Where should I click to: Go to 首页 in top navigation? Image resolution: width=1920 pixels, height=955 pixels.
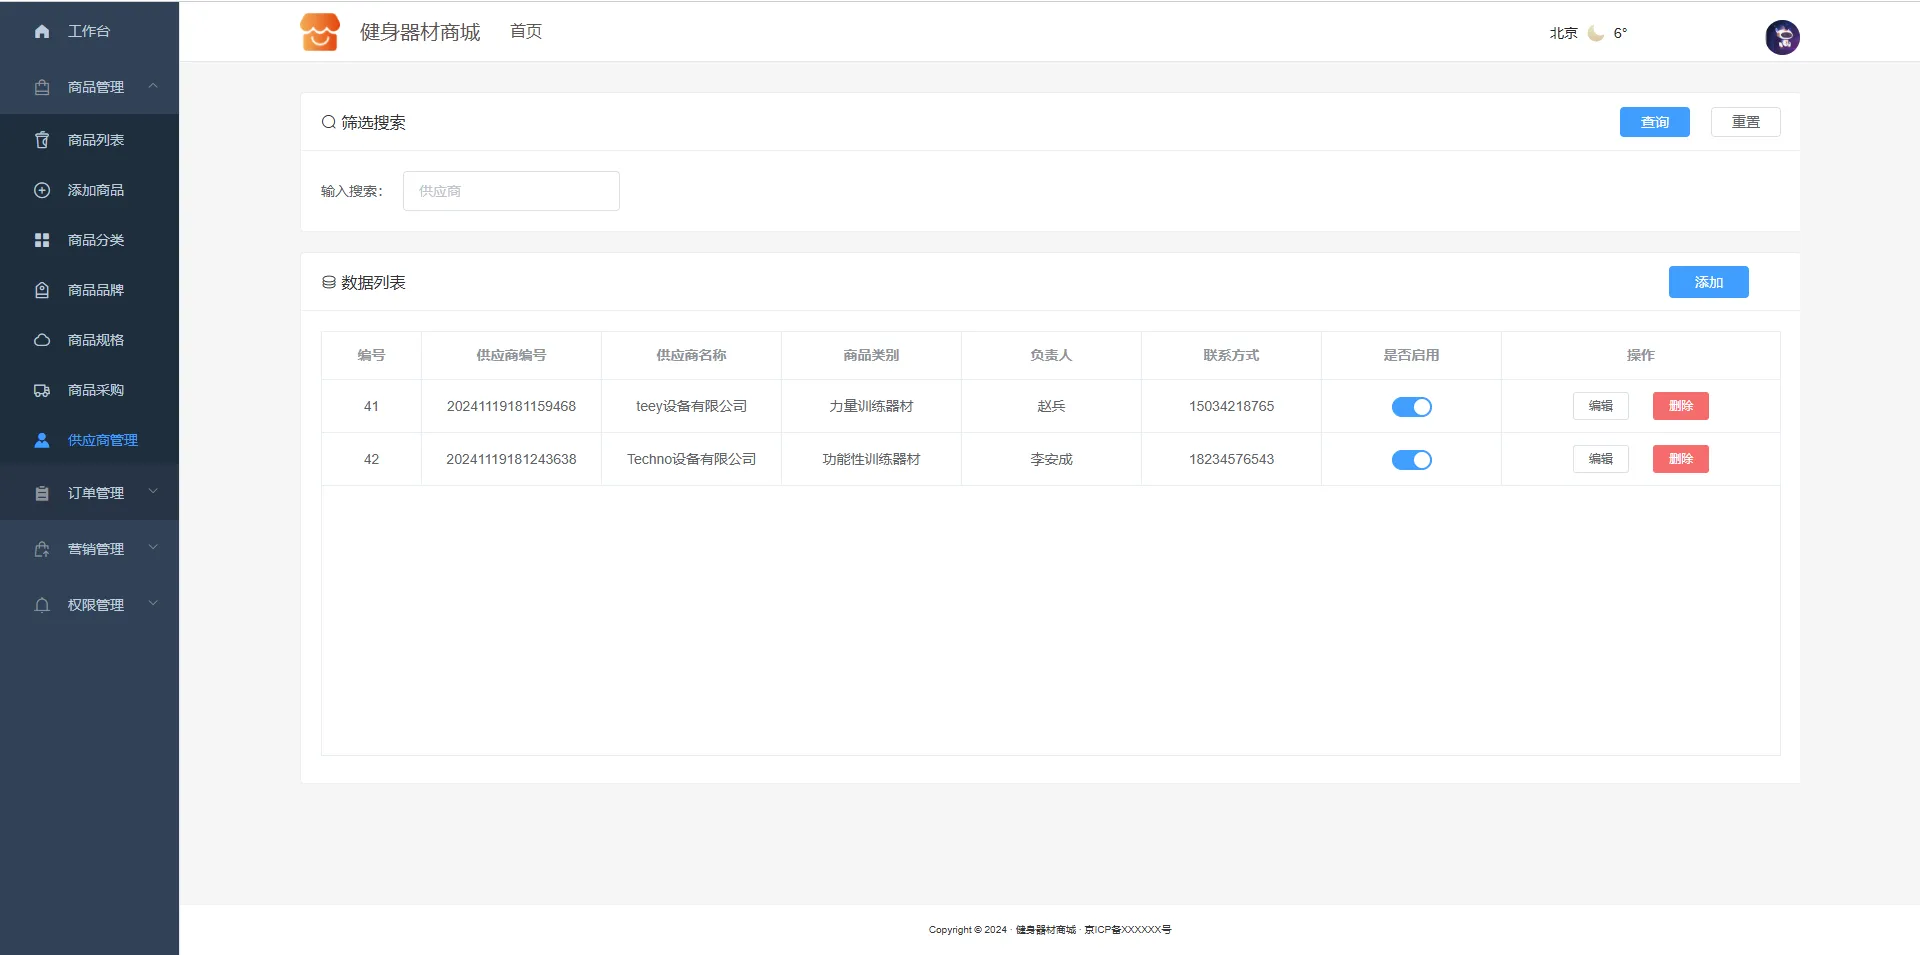[x=526, y=32]
